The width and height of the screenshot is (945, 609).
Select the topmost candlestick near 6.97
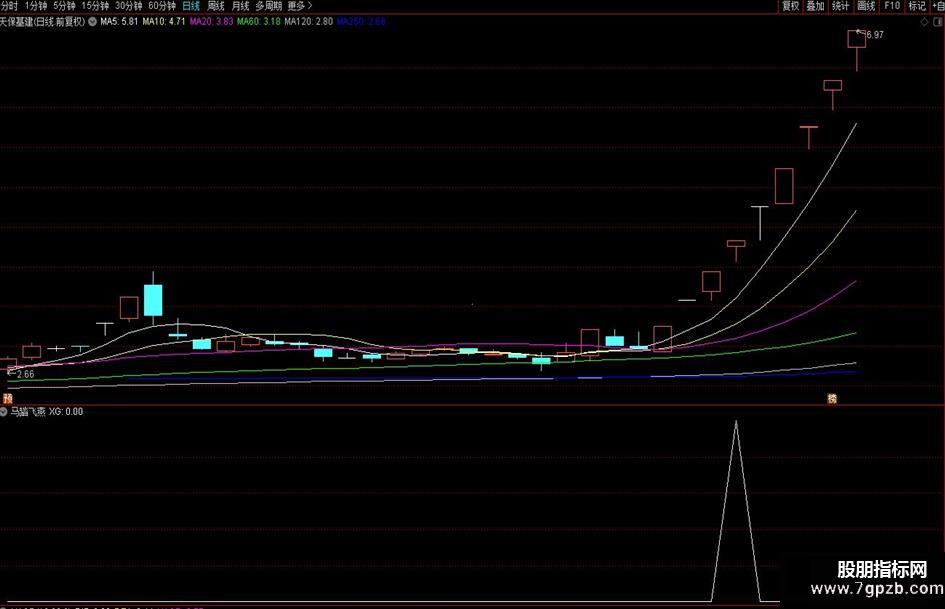tap(856, 39)
